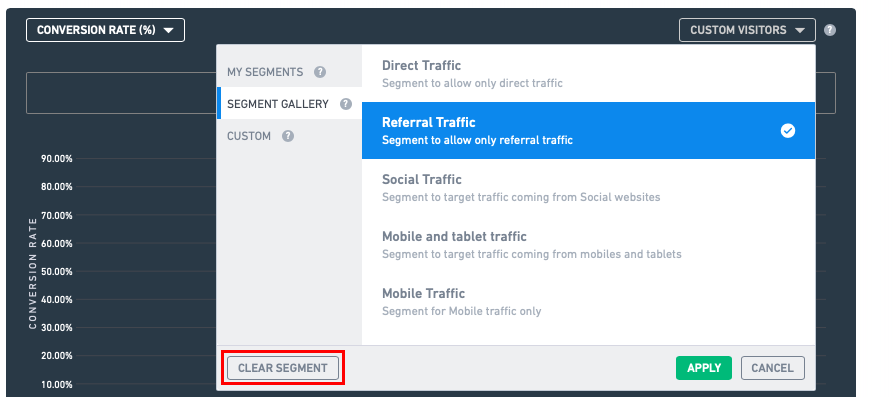Image resolution: width=895 pixels, height=397 pixels.
Task: Click help icon beside My Segments
Action: [320, 72]
